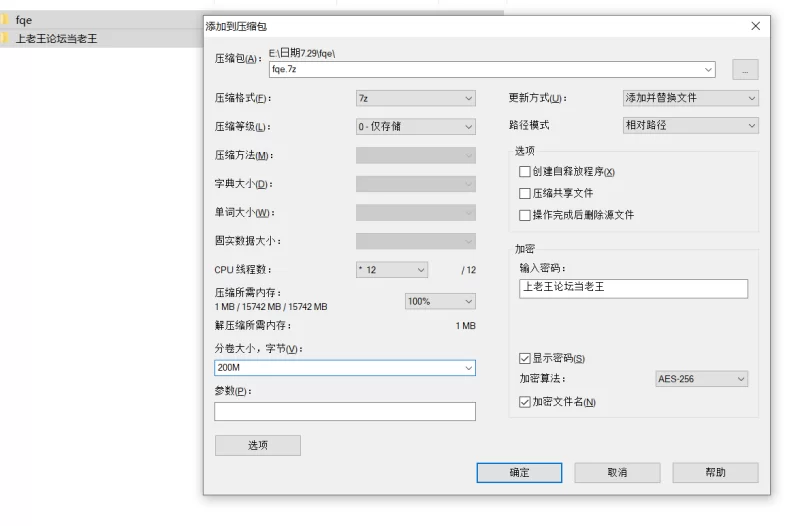This screenshot has height=526, width=800.
Task: Close the 添加到压缩包 dialog
Action: click(x=755, y=26)
